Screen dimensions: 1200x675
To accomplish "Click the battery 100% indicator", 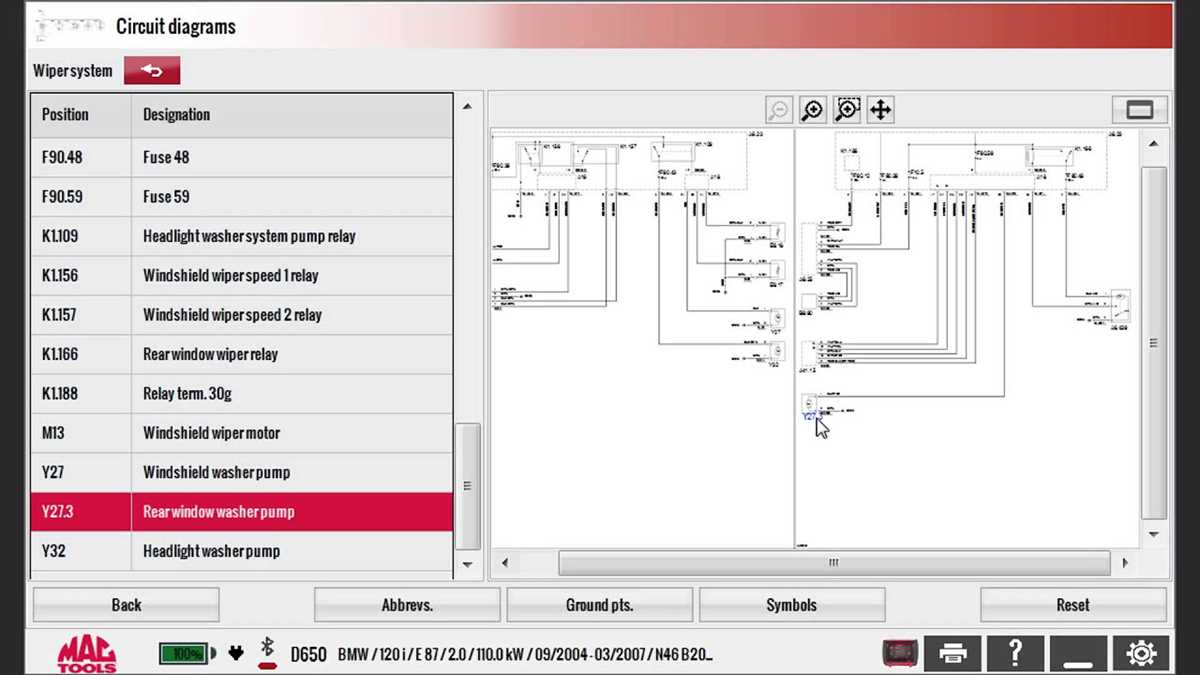I will tap(186, 654).
